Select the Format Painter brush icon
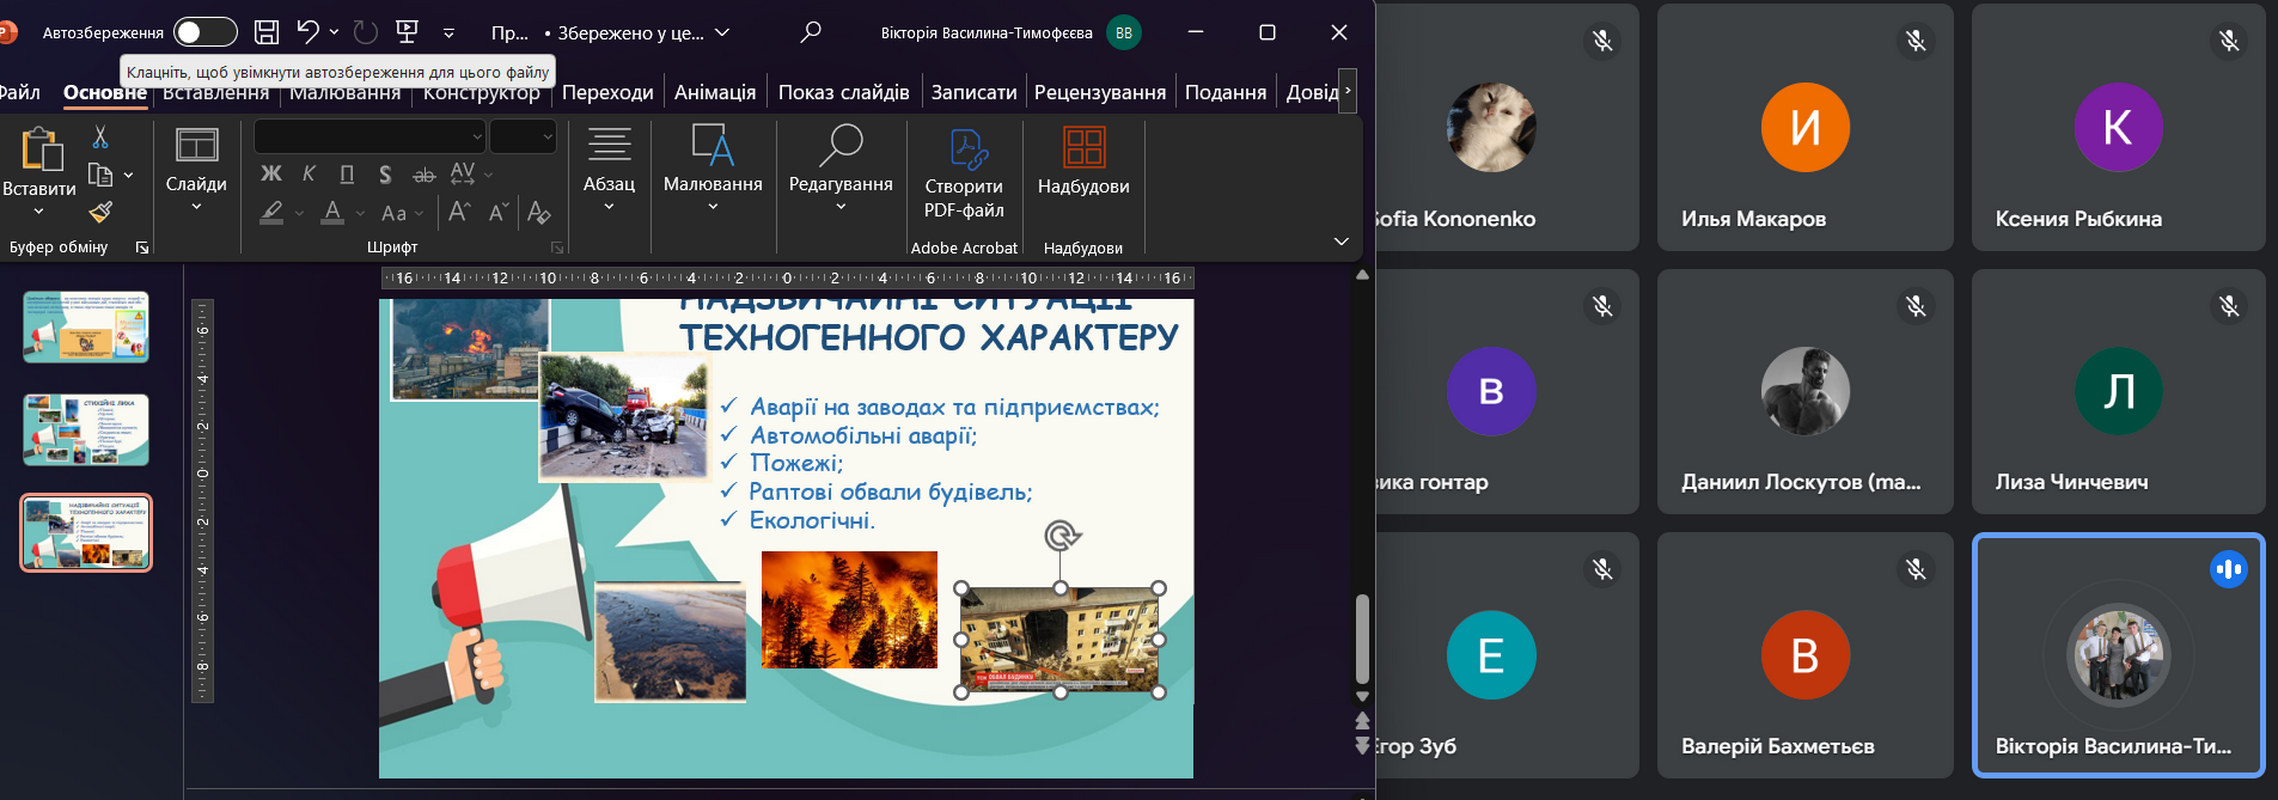Viewport: 2278px width, 800px height. click(x=100, y=212)
